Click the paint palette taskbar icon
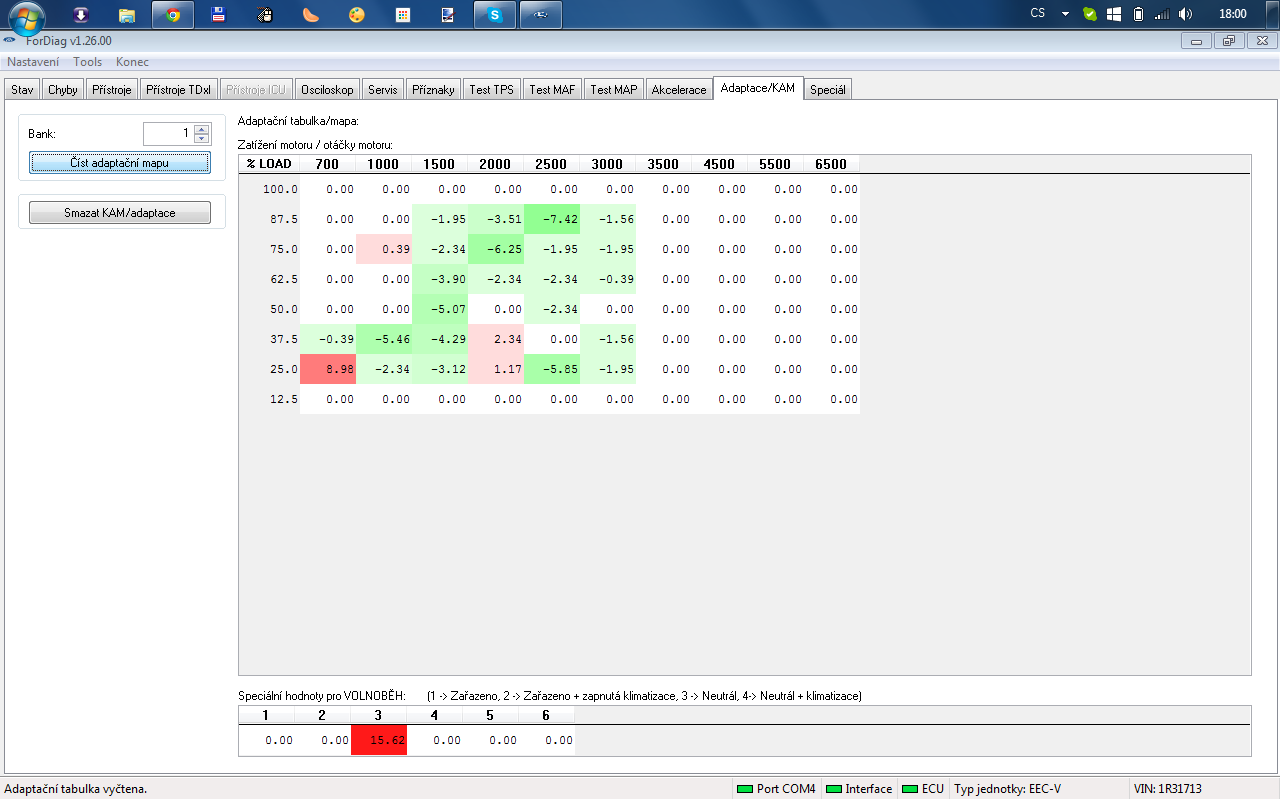The image size is (1280, 800). point(357,15)
